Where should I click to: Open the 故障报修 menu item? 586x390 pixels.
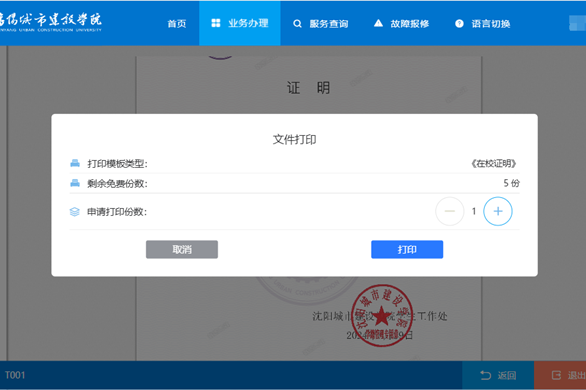[x=401, y=24]
